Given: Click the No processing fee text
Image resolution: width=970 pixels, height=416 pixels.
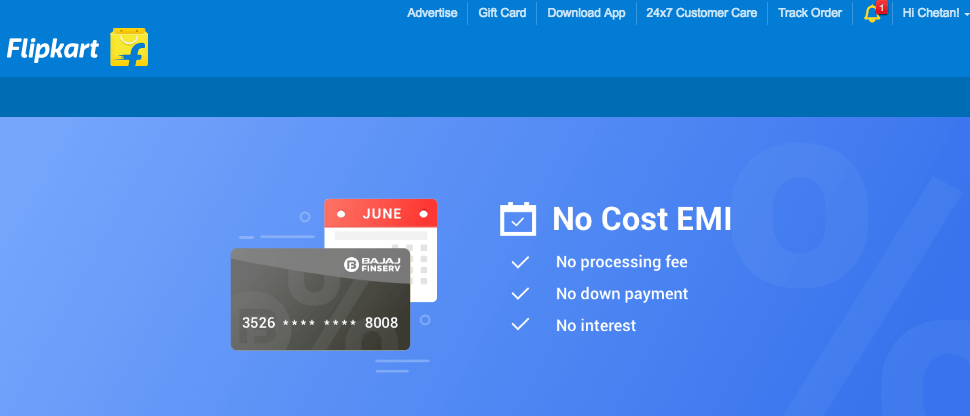Looking at the screenshot, I should 621,262.
